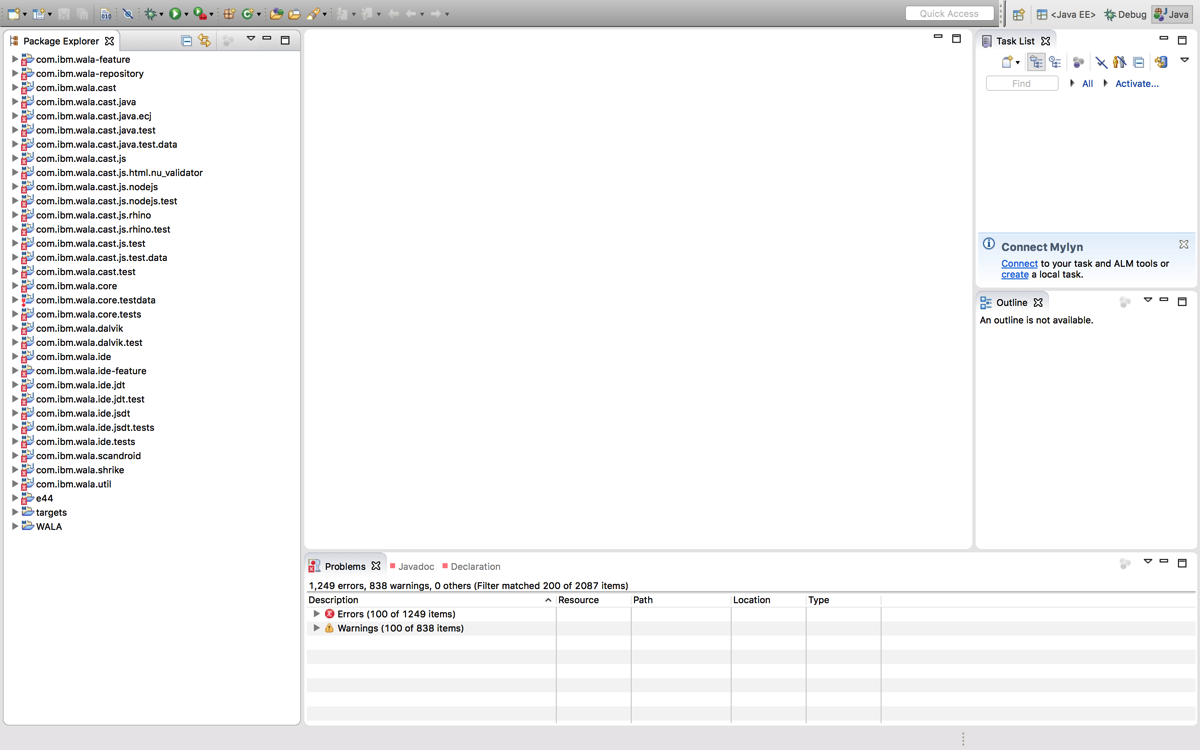Click the Activate... task link

[x=1137, y=84]
